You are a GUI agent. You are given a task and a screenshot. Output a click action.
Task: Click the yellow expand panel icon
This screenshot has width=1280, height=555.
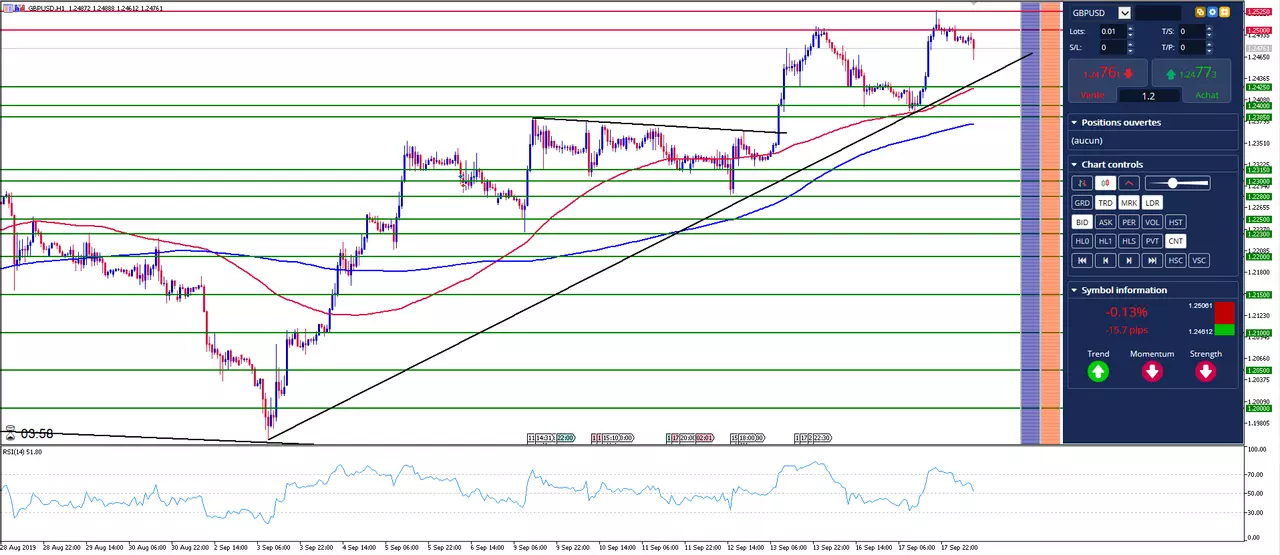[1224, 12]
